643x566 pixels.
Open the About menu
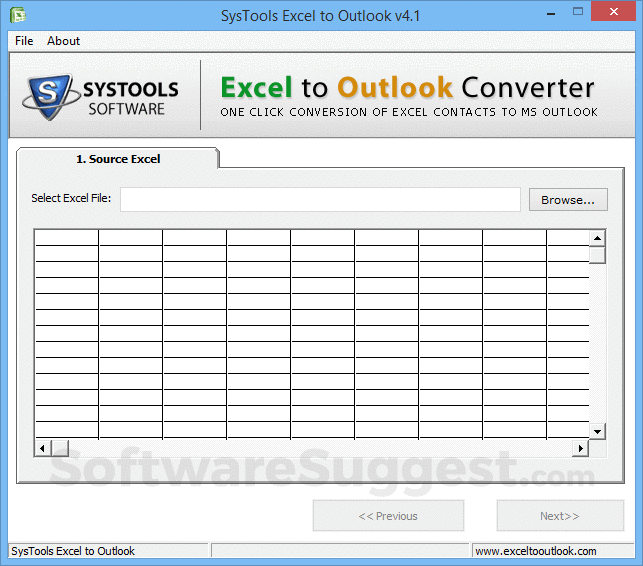[x=63, y=41]
